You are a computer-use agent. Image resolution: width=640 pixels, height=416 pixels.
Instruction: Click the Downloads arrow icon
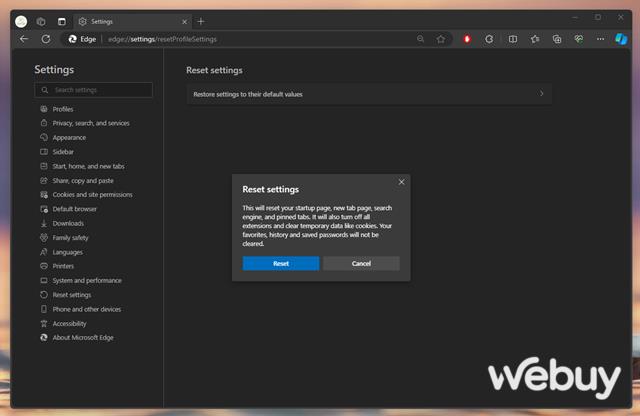pos(44,223)
